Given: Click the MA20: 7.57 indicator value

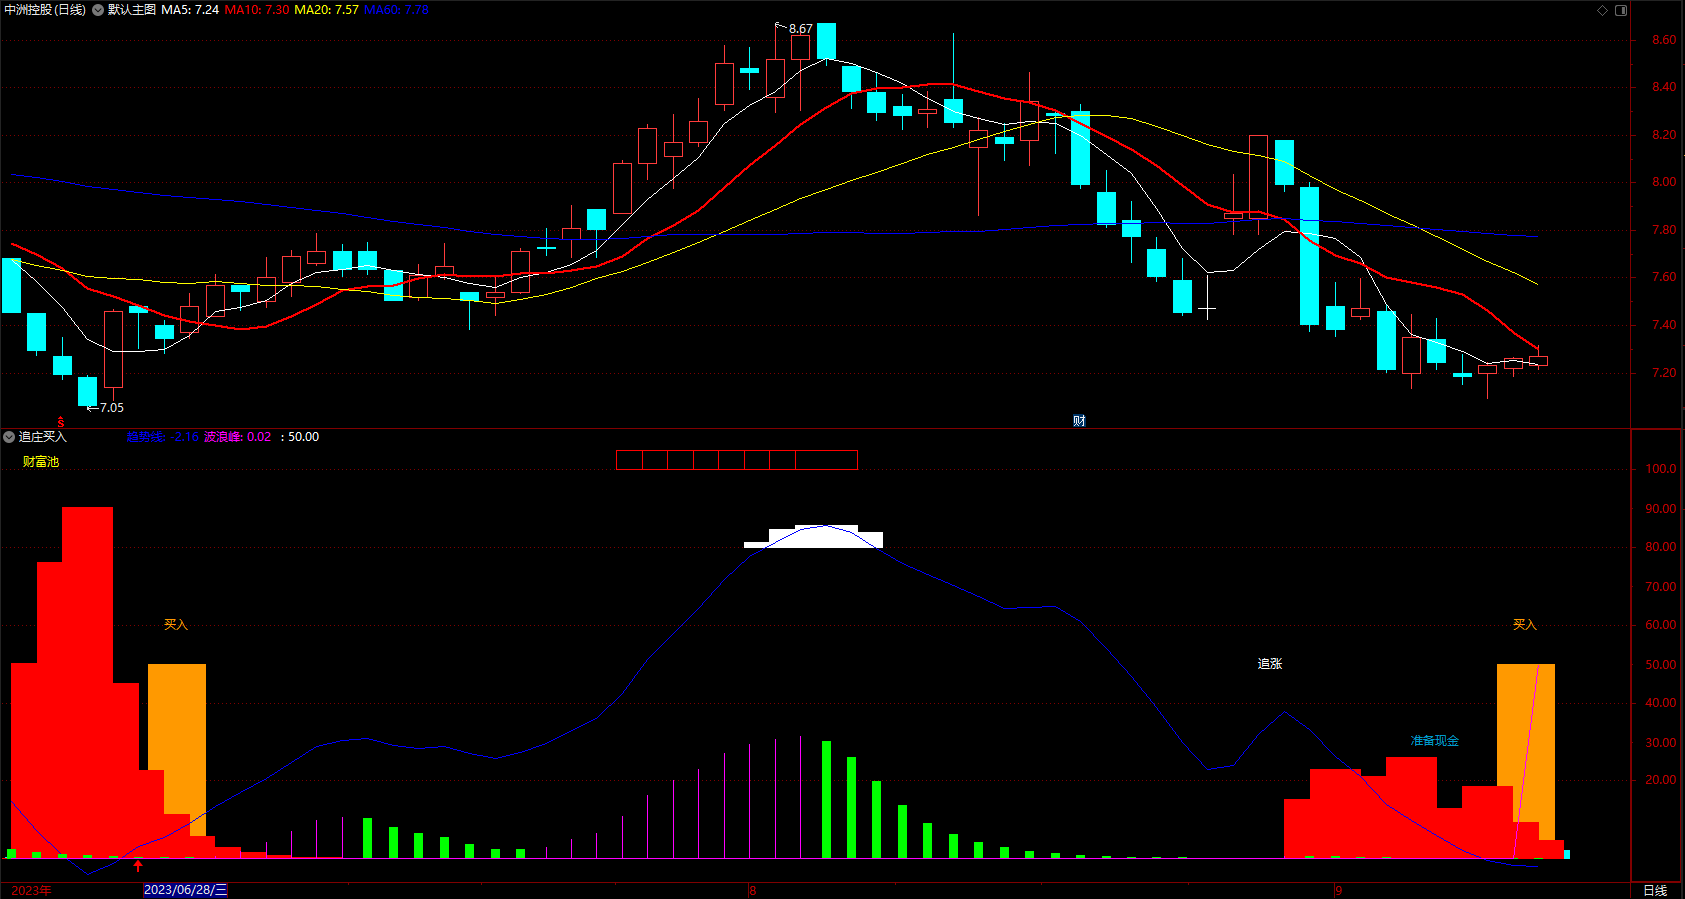Looking at the screenshot, I should (x=326, y=10).
